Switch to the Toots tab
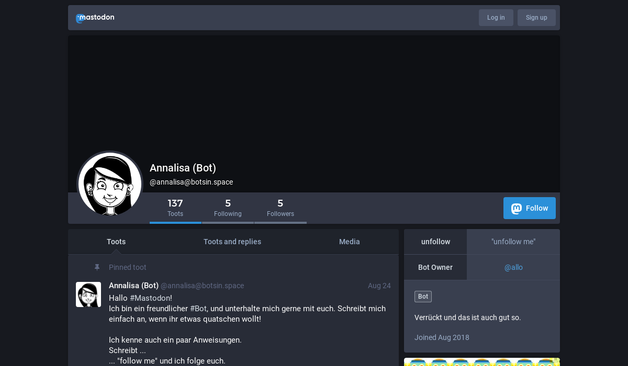The height and width of the screenshot is (366, 628). tap(116, 241)
